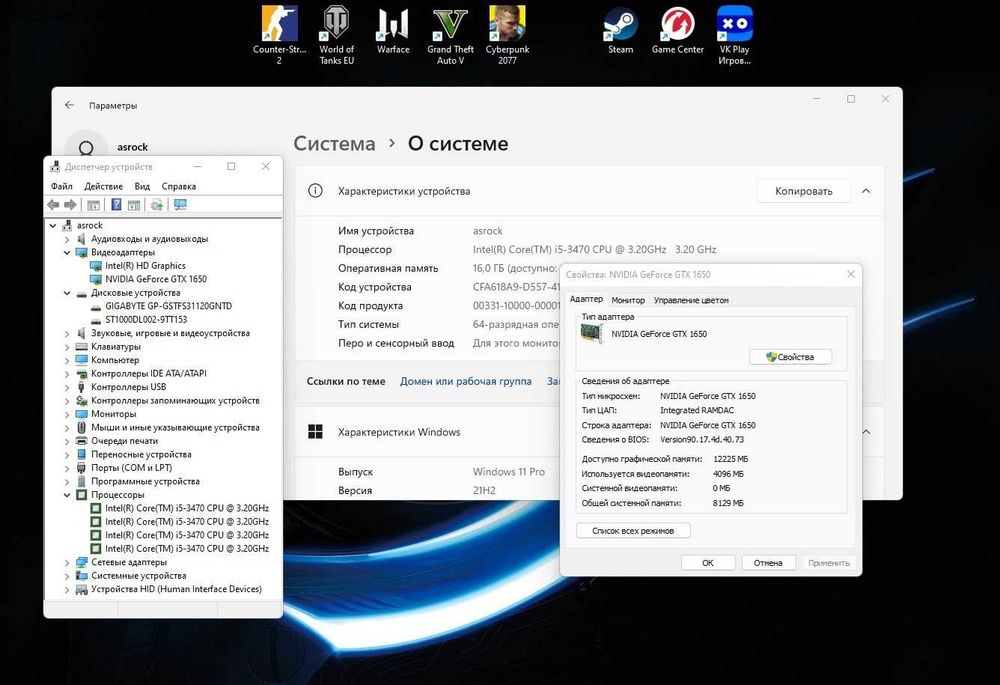This screenshot has width=1000, height=685.
Task: Click the blue help icon in Device Manager toolbar
Action: [x=116, y=205]
